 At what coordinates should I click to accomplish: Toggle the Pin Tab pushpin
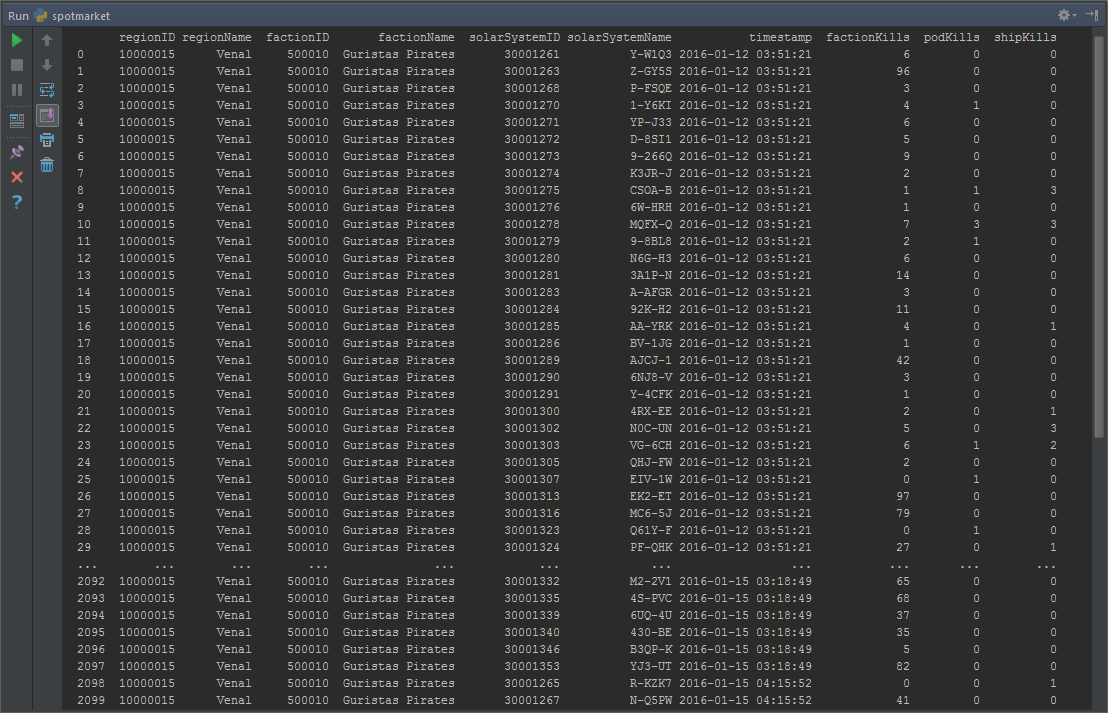17,152
